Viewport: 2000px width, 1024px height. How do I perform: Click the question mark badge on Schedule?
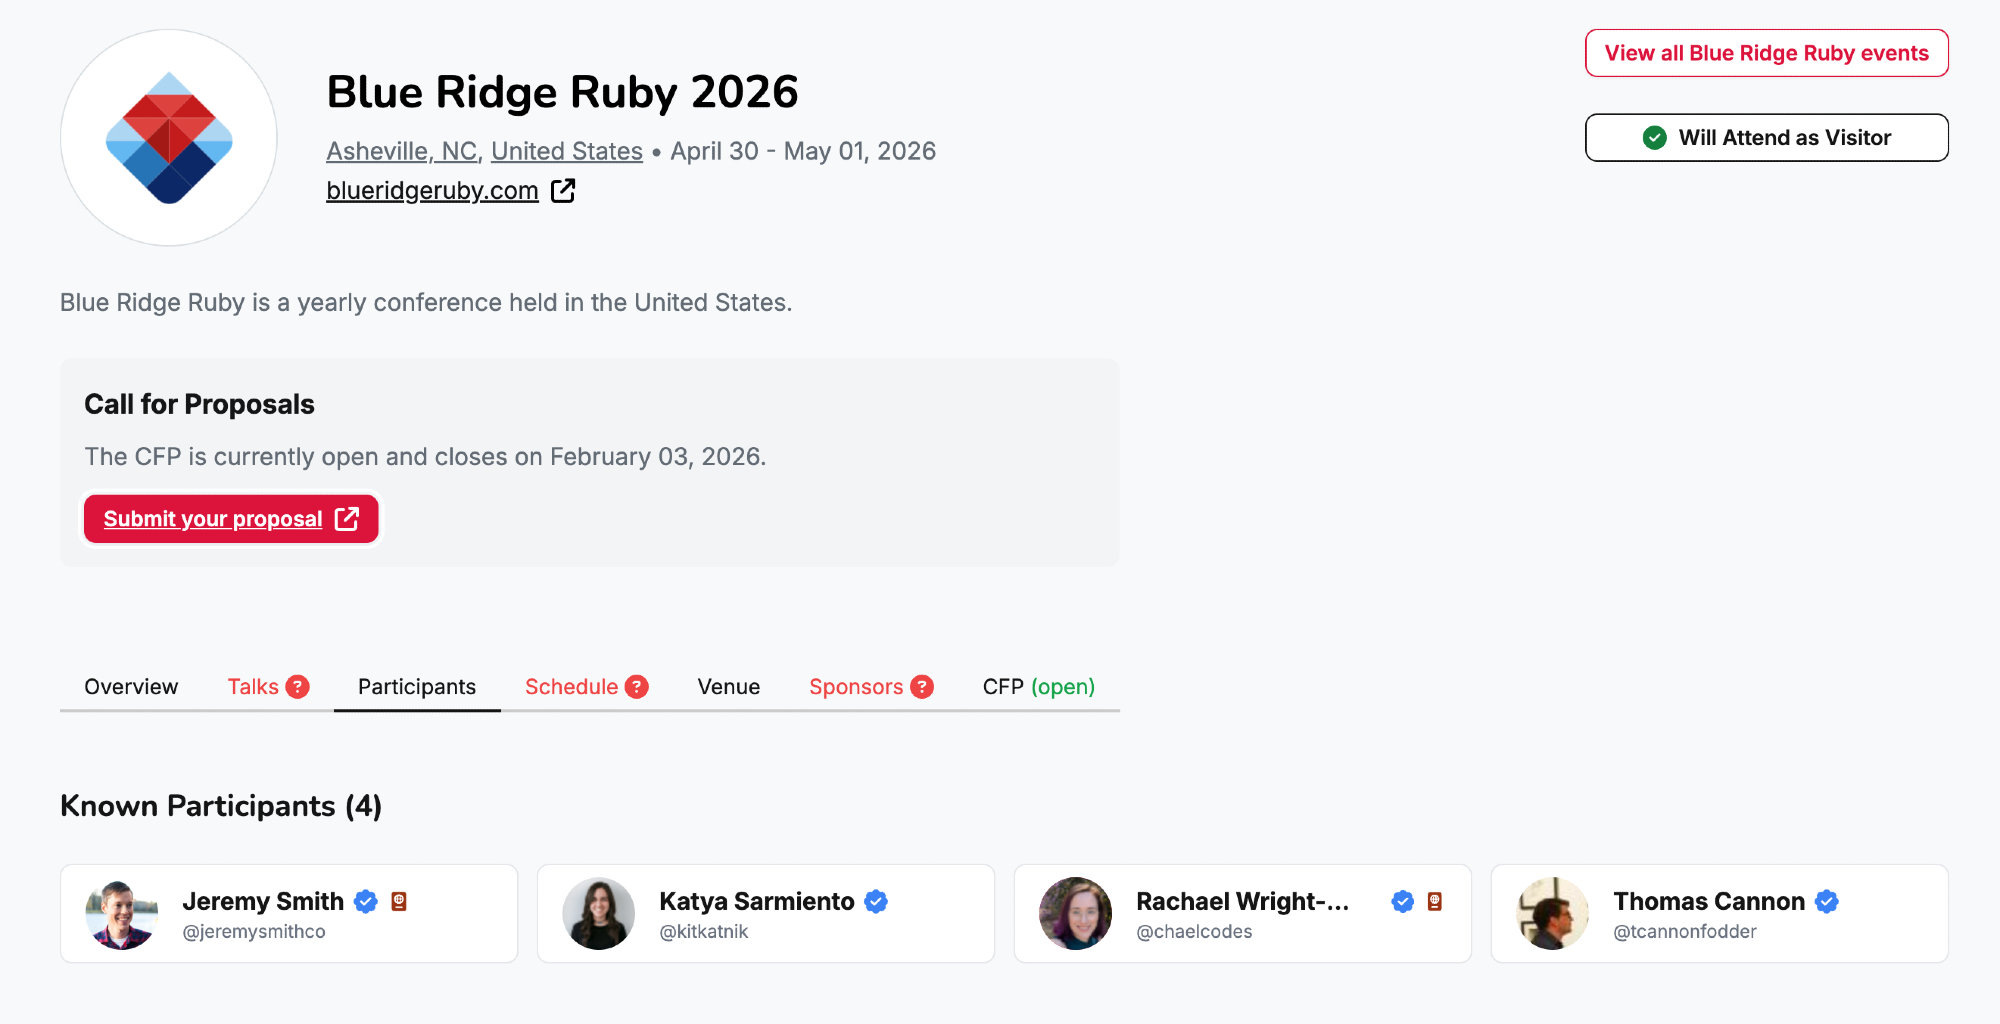click(637, 687)
